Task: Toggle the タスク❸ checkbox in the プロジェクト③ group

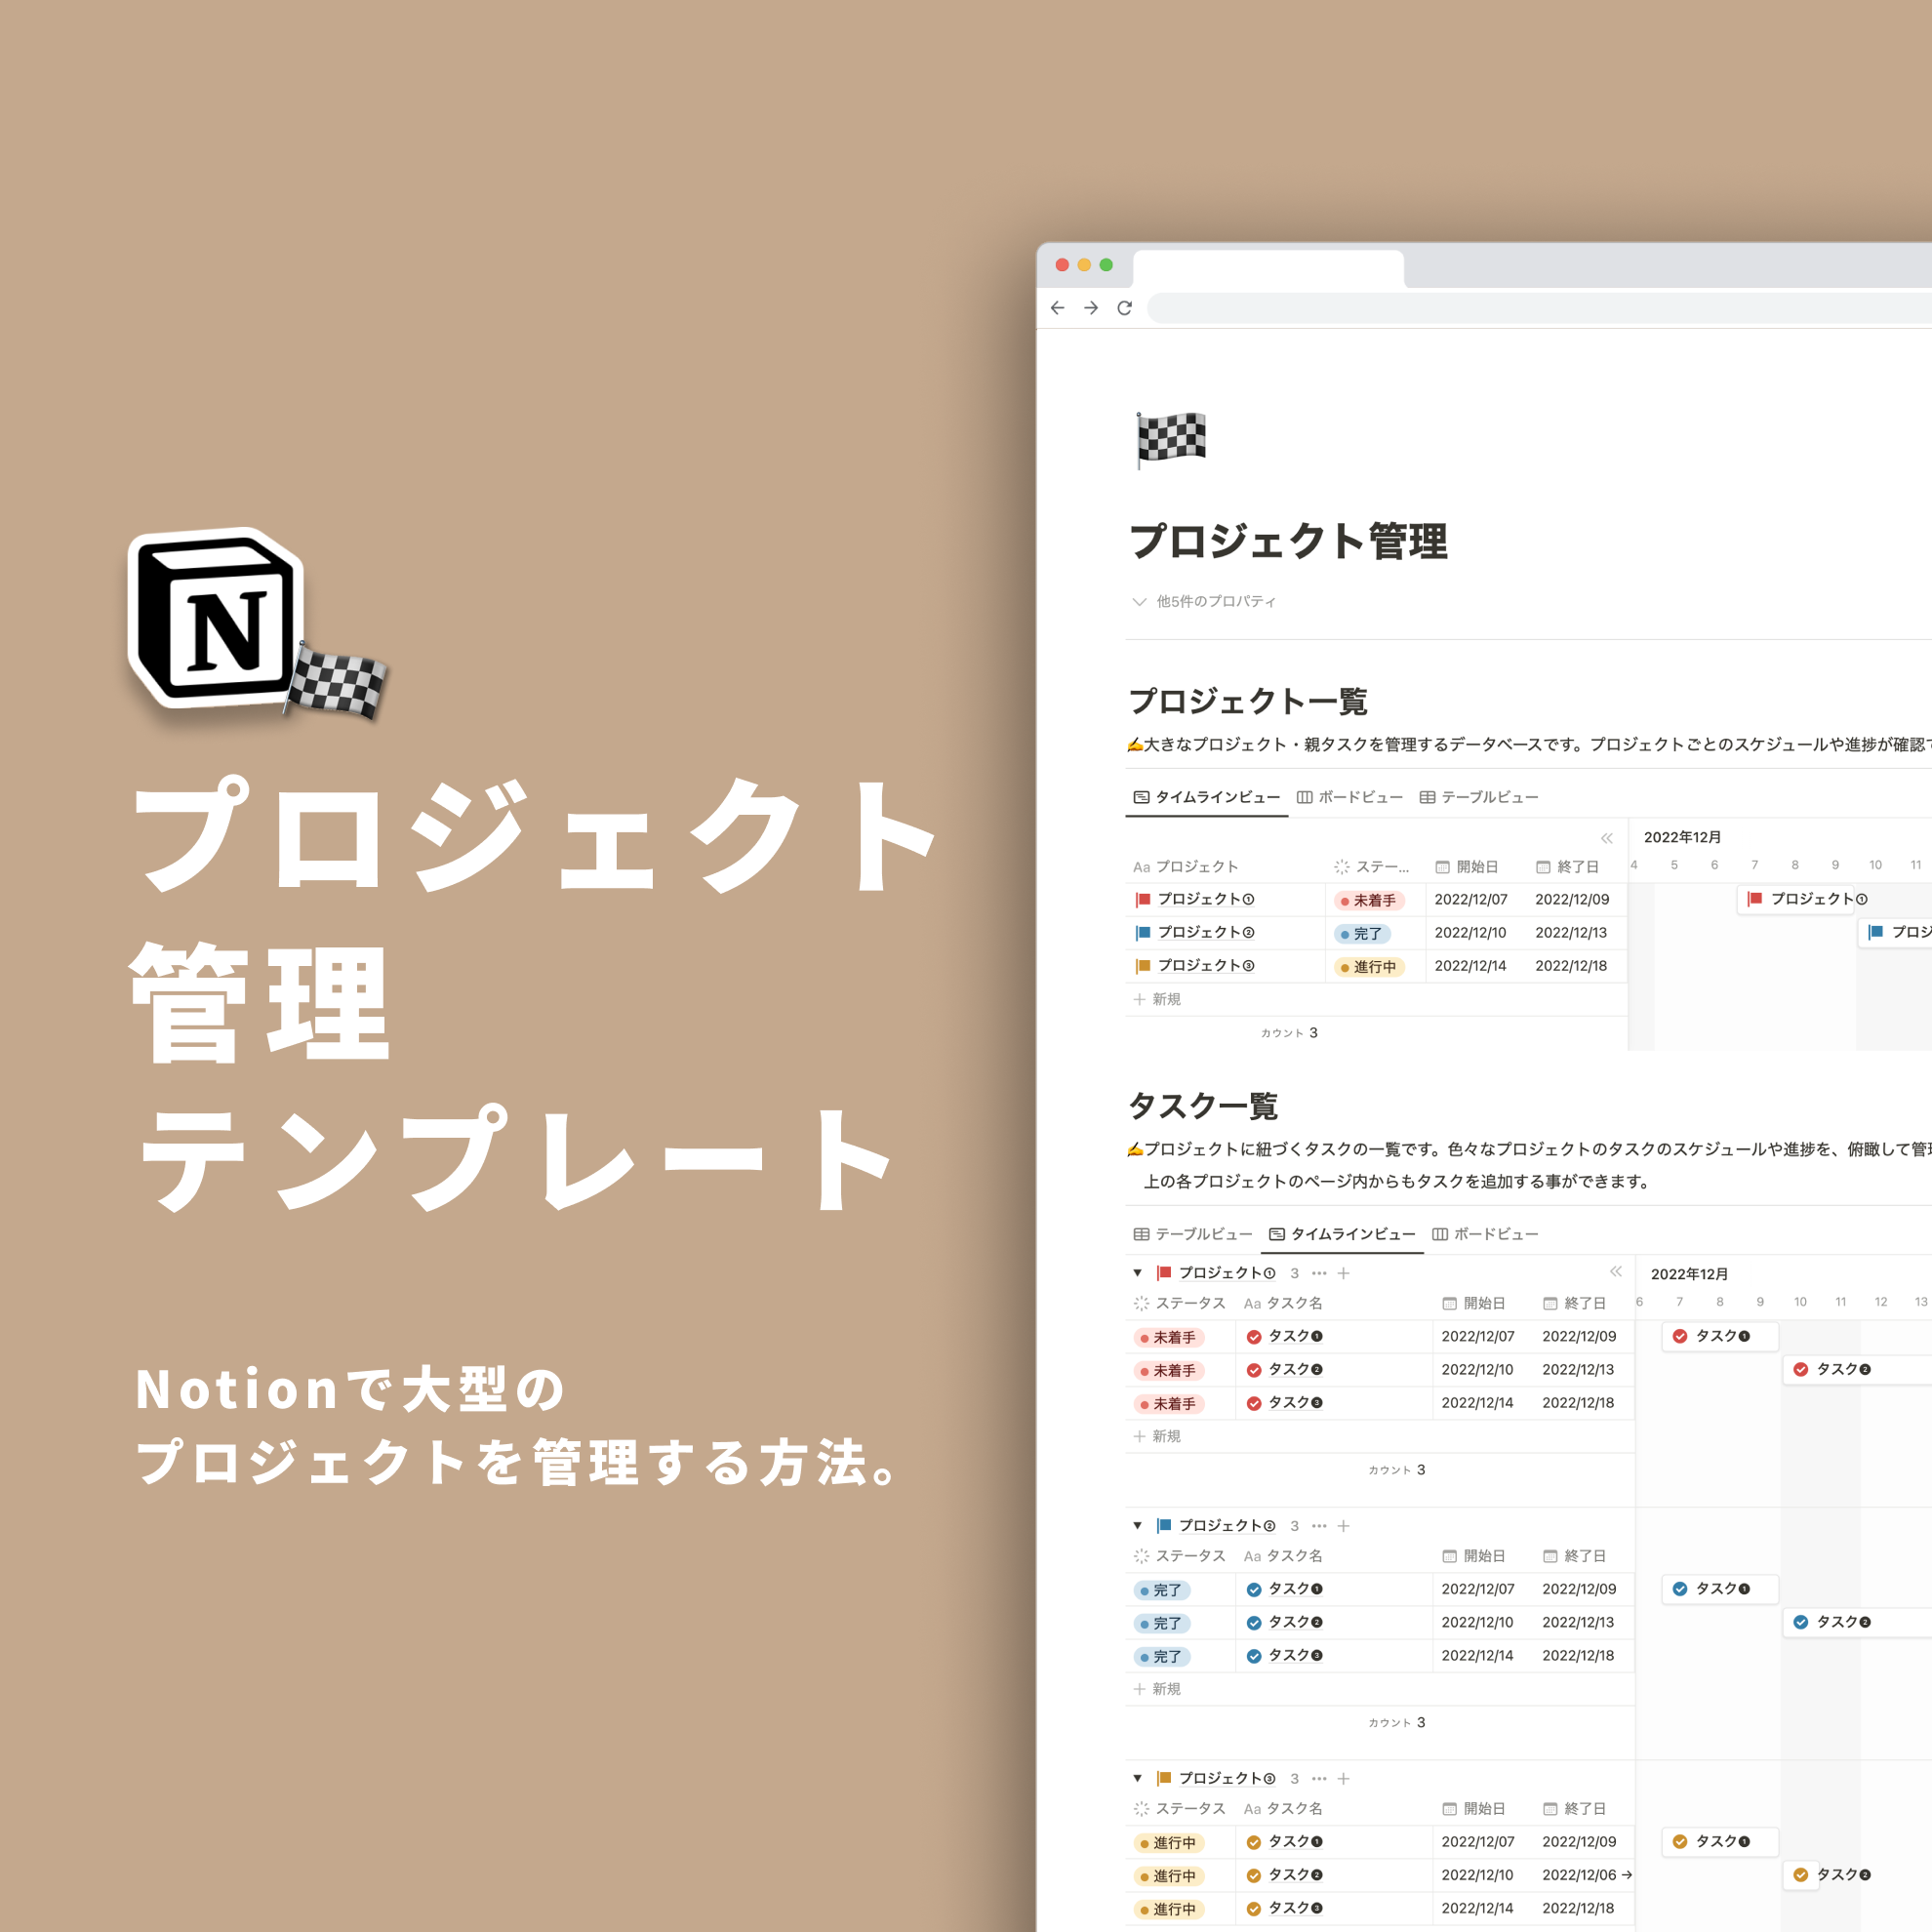Action: [x=1254, y=1909]
